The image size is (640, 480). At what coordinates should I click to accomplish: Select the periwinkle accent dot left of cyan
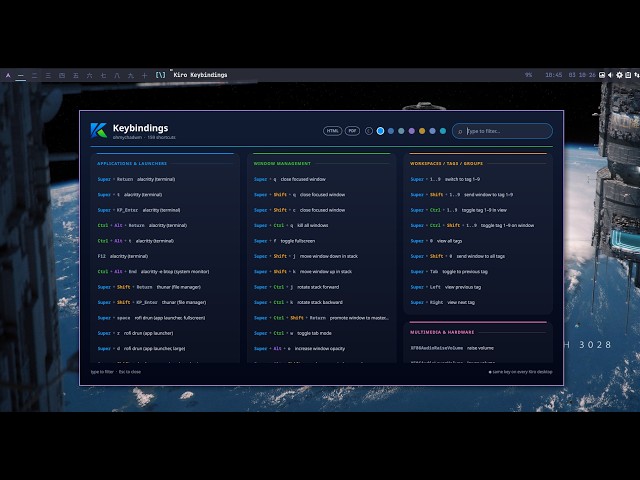pos(432,131)
